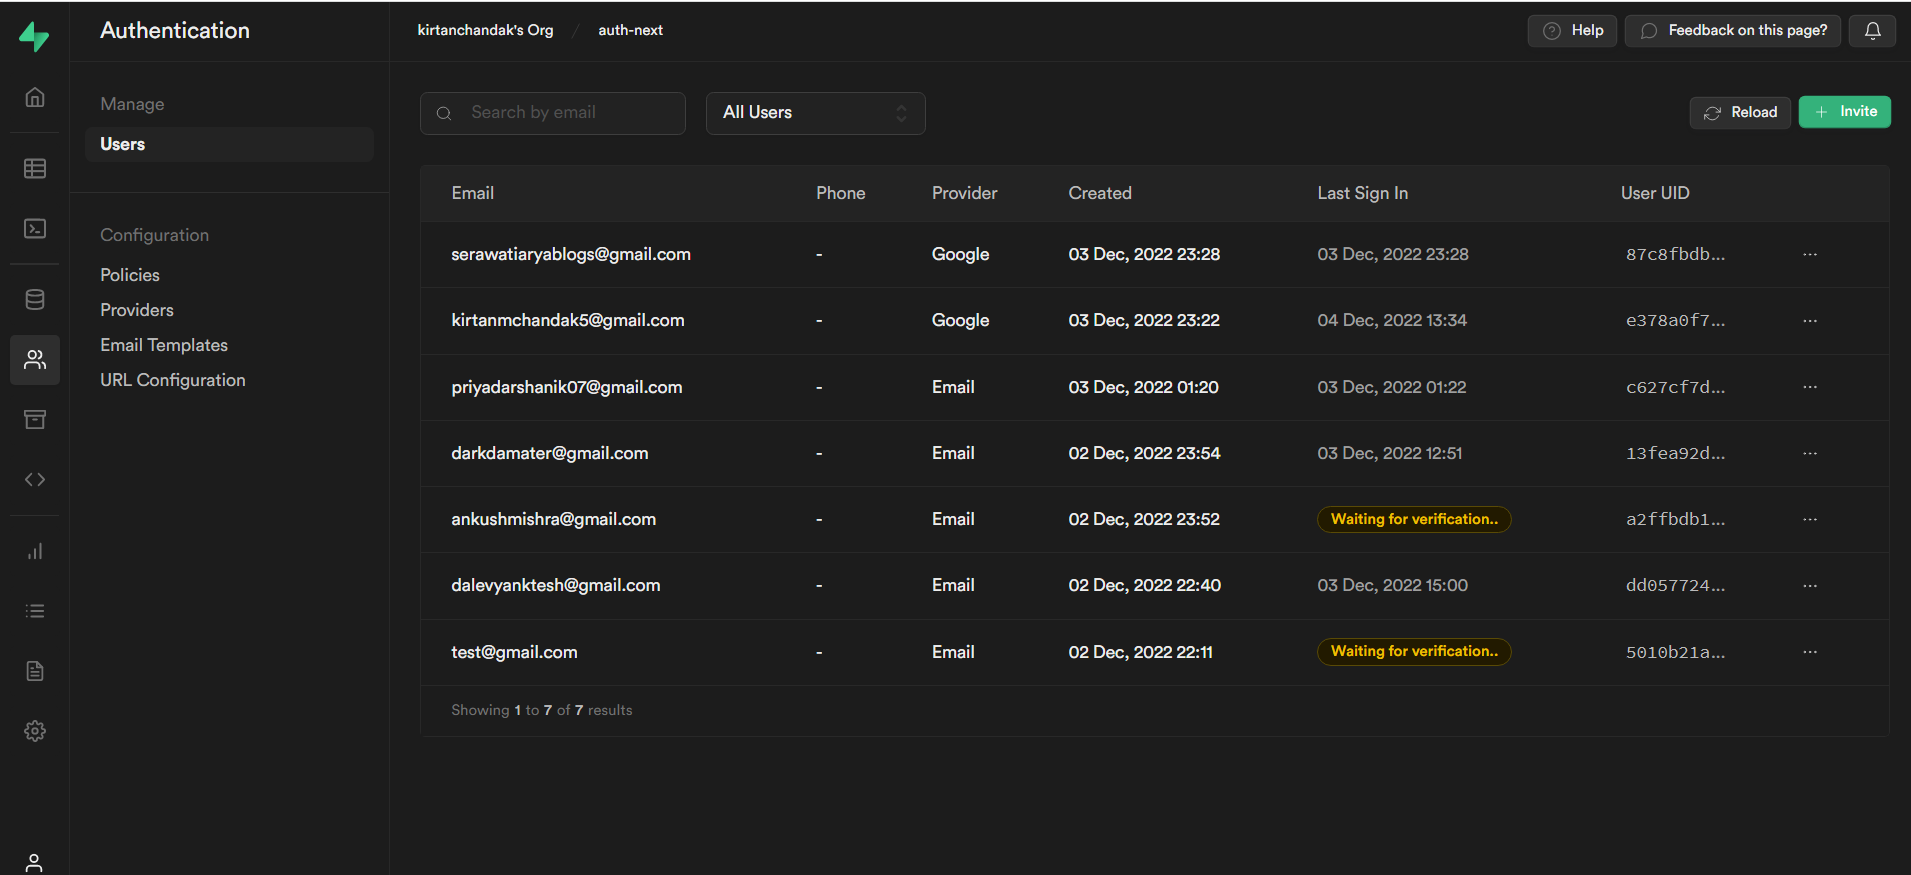The height and width of the screenshot is (875, 1911).
Task: Click Waiting for verification badge for ankushmishra
Action: point(1414,519)
